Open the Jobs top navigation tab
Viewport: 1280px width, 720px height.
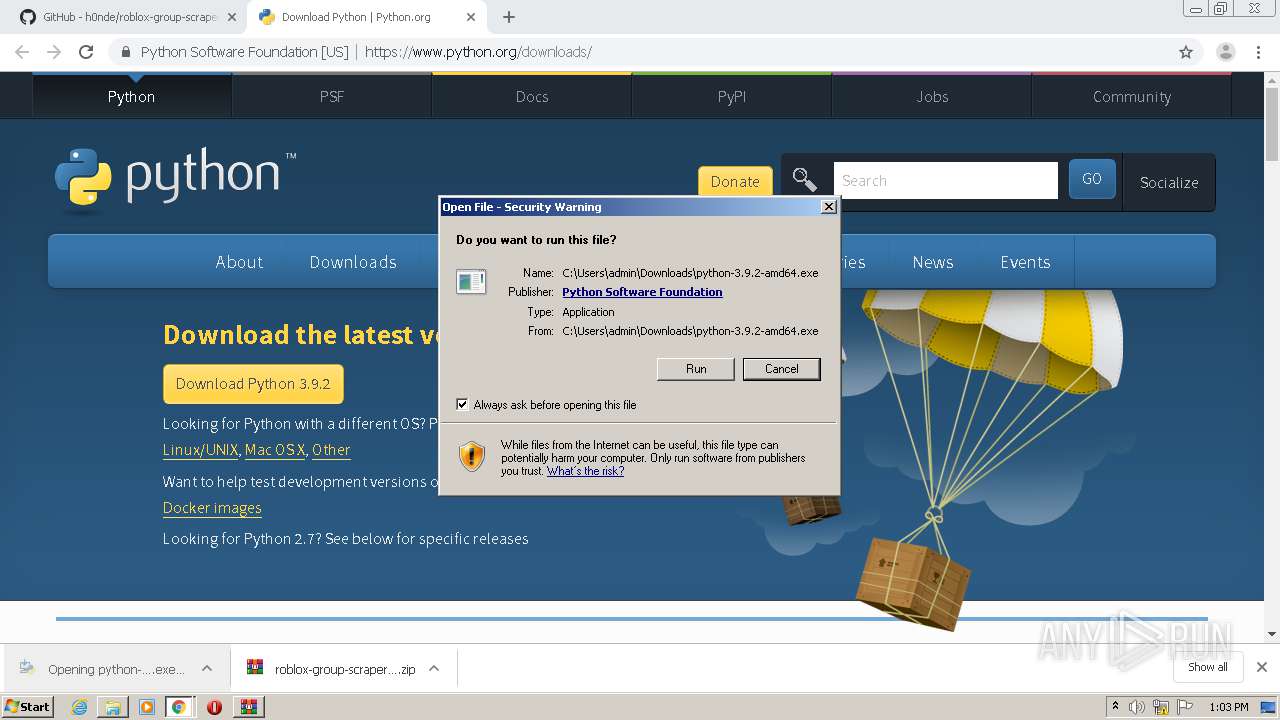click(932, 96)
